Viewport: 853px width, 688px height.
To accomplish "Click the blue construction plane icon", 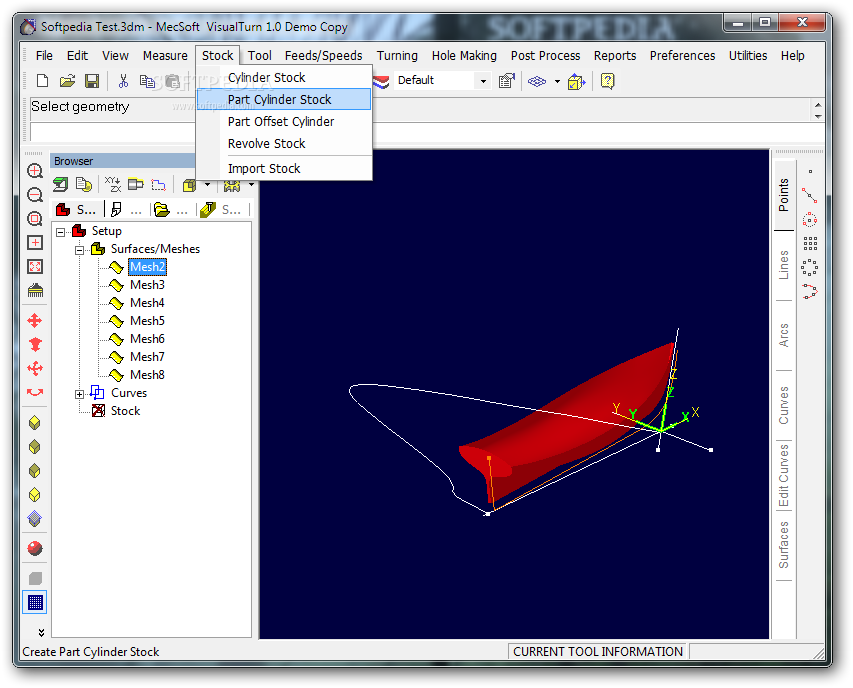I will point(537,81).
